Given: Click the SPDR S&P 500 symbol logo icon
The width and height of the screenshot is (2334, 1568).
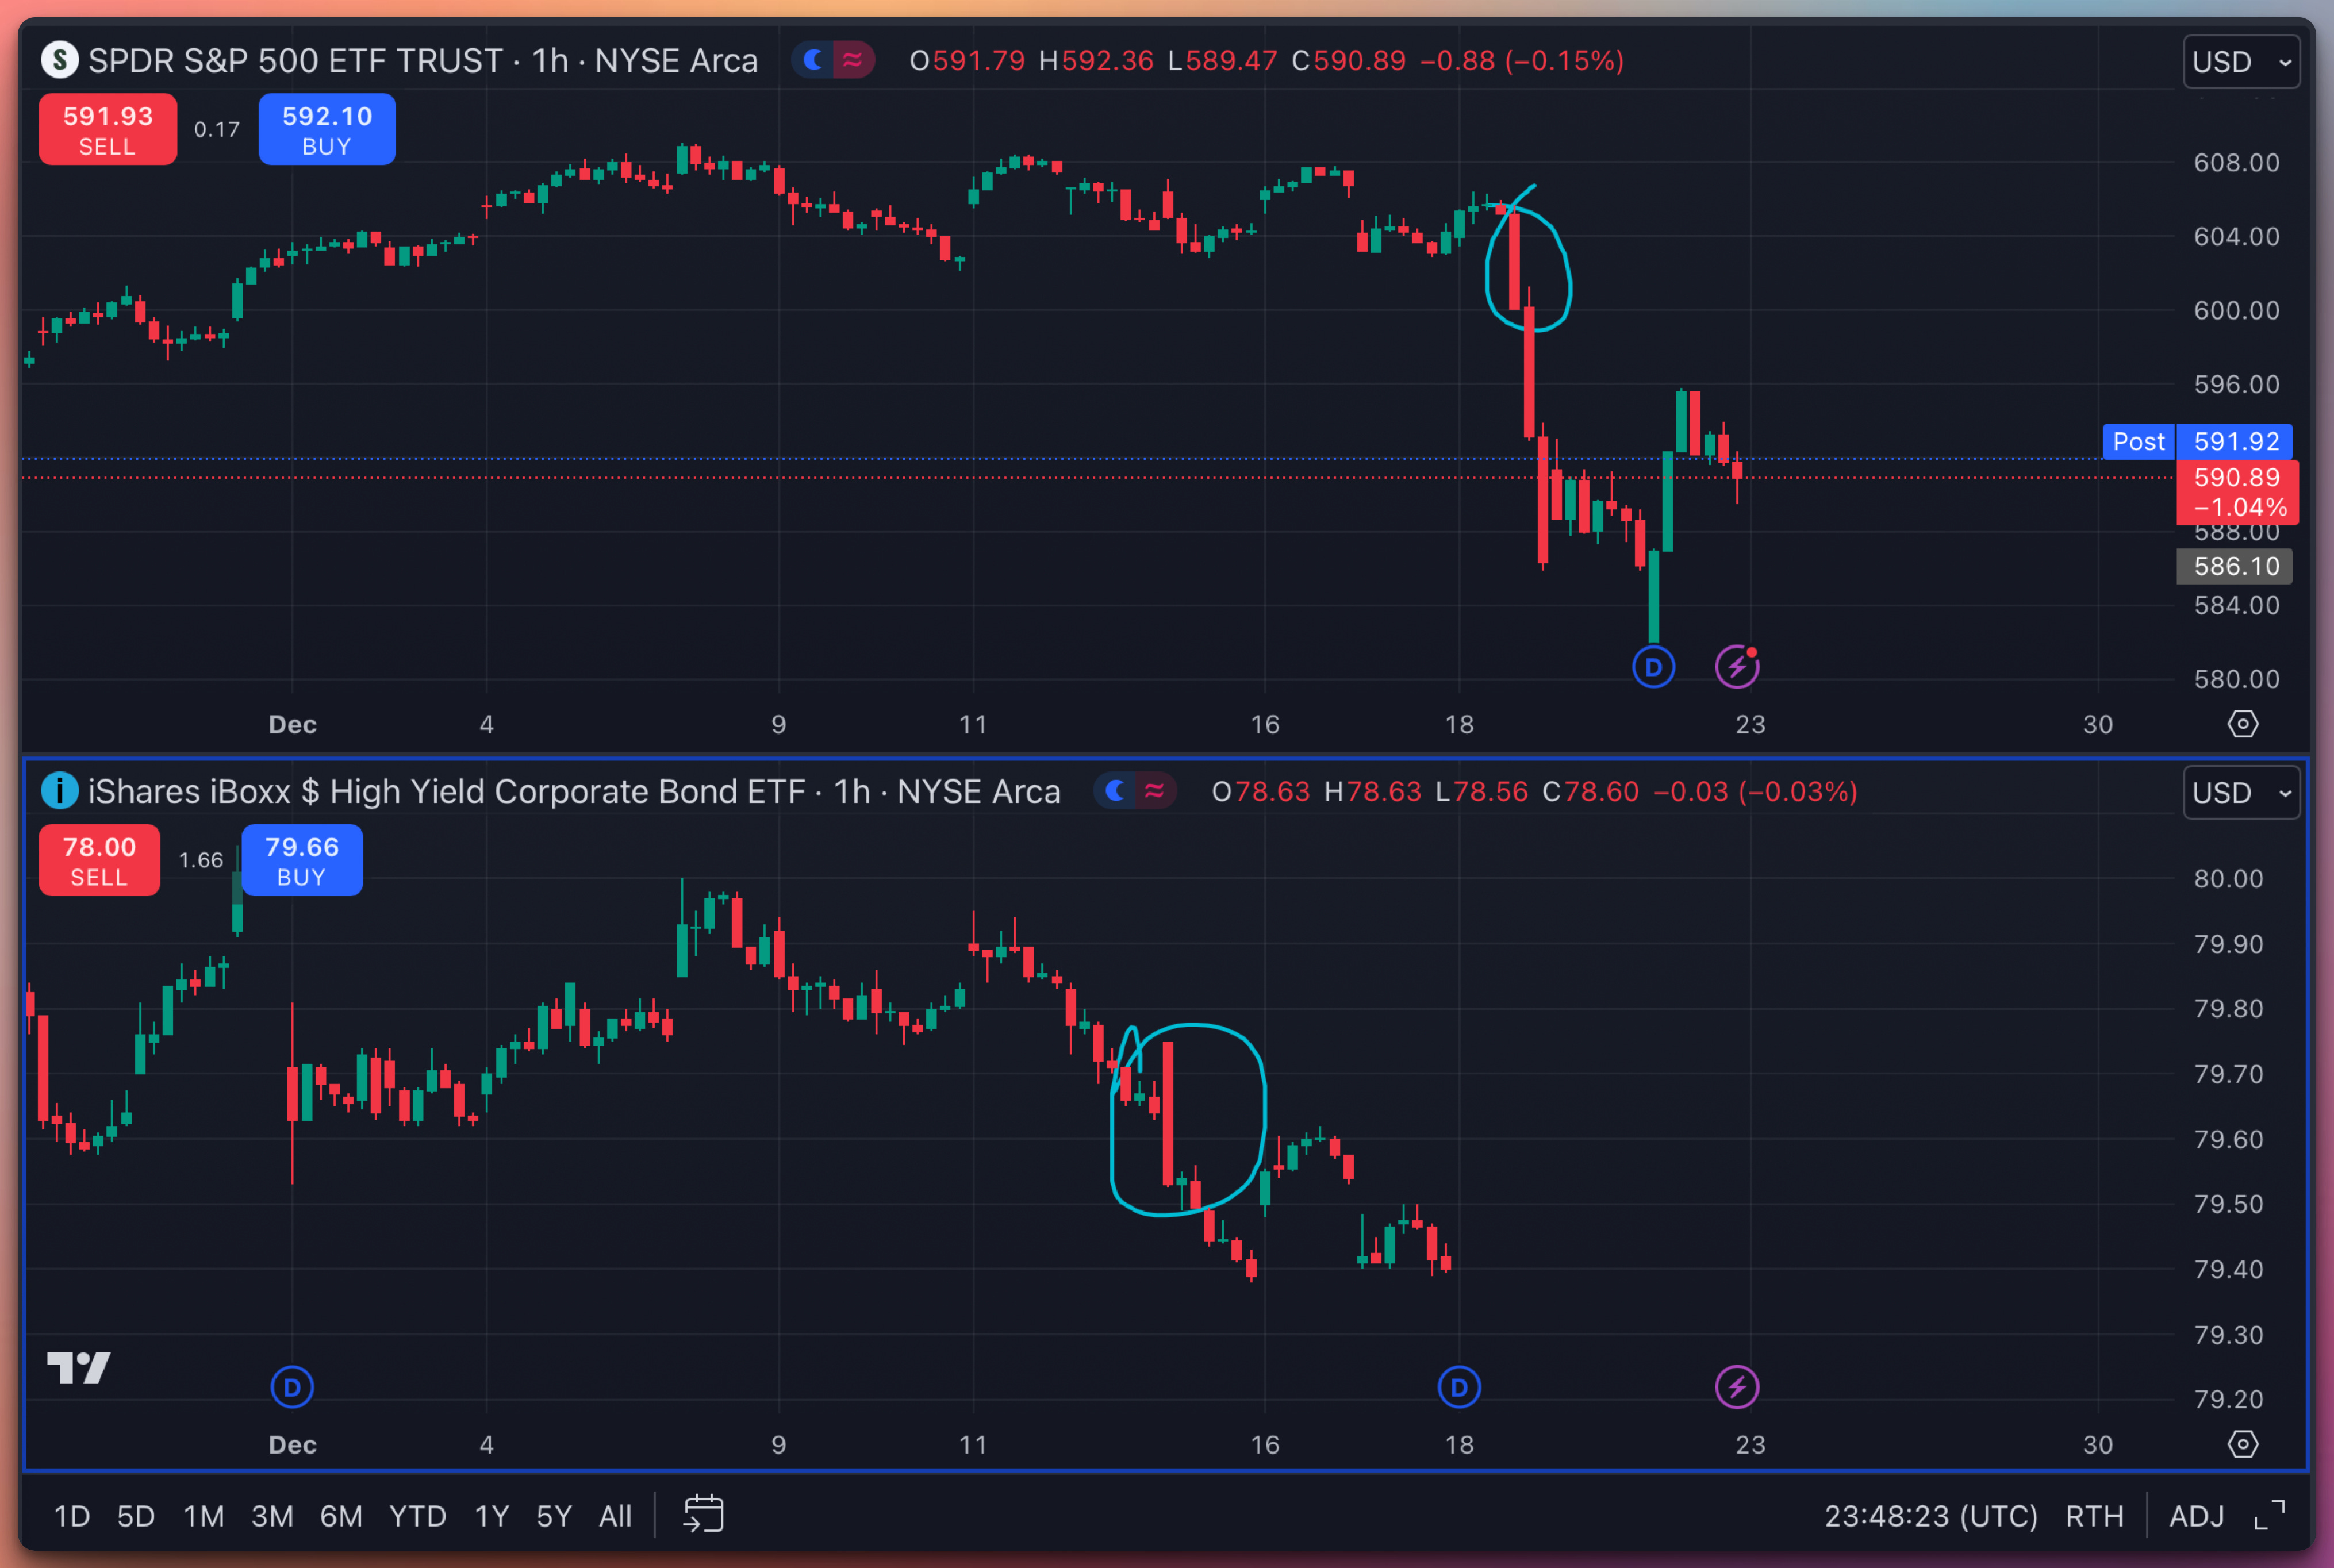Looking at the screenshot, I should coord(60,60).
